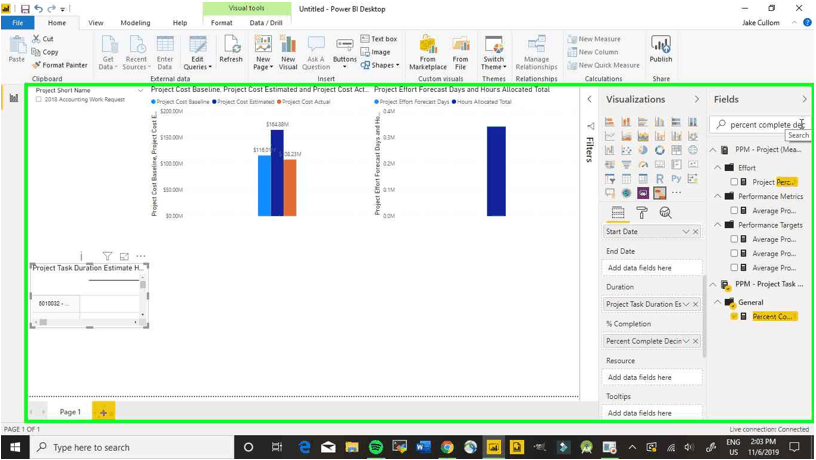Image resolution: width=816 pixels, height=460 pixels.
Task: Tick the 2018 Accounting Work Request checkbox
Action: [39, 99]
